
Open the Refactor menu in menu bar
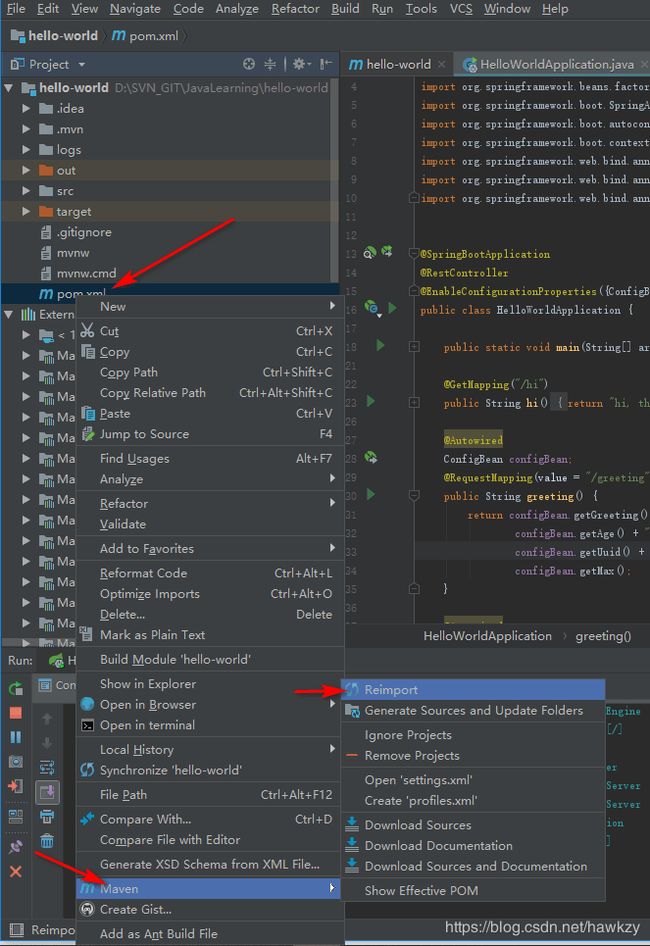coord(295,9)
